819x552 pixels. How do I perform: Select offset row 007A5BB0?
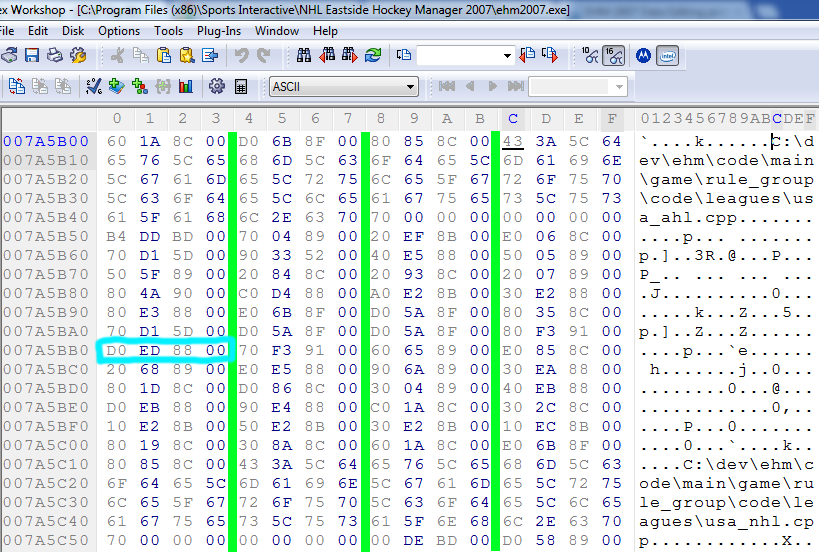46,350
